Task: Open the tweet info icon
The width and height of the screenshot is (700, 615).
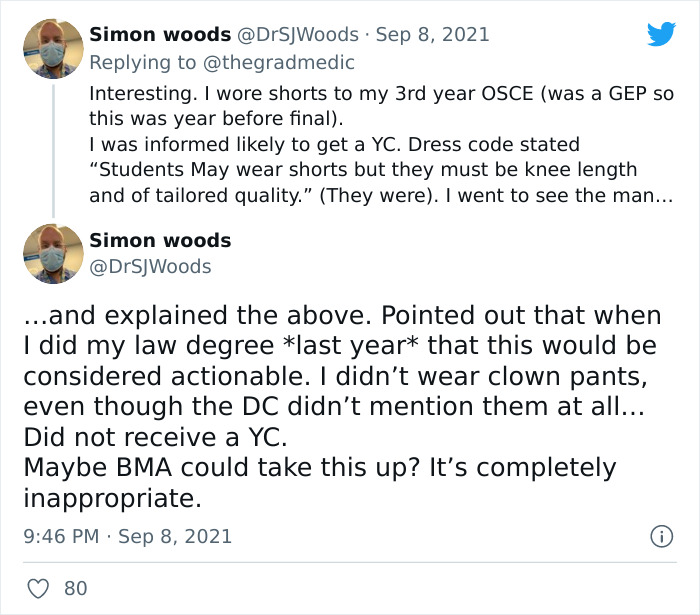Action: pos(660,537)
